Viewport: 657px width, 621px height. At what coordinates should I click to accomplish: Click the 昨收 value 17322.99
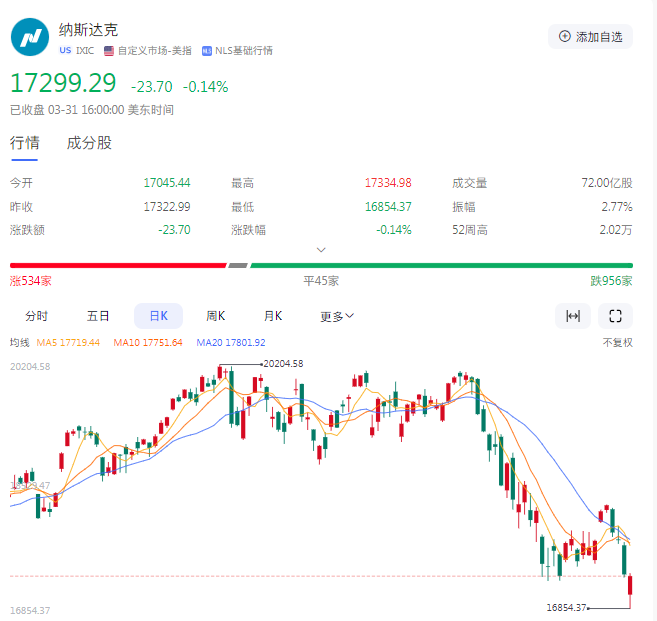point(167,207)
